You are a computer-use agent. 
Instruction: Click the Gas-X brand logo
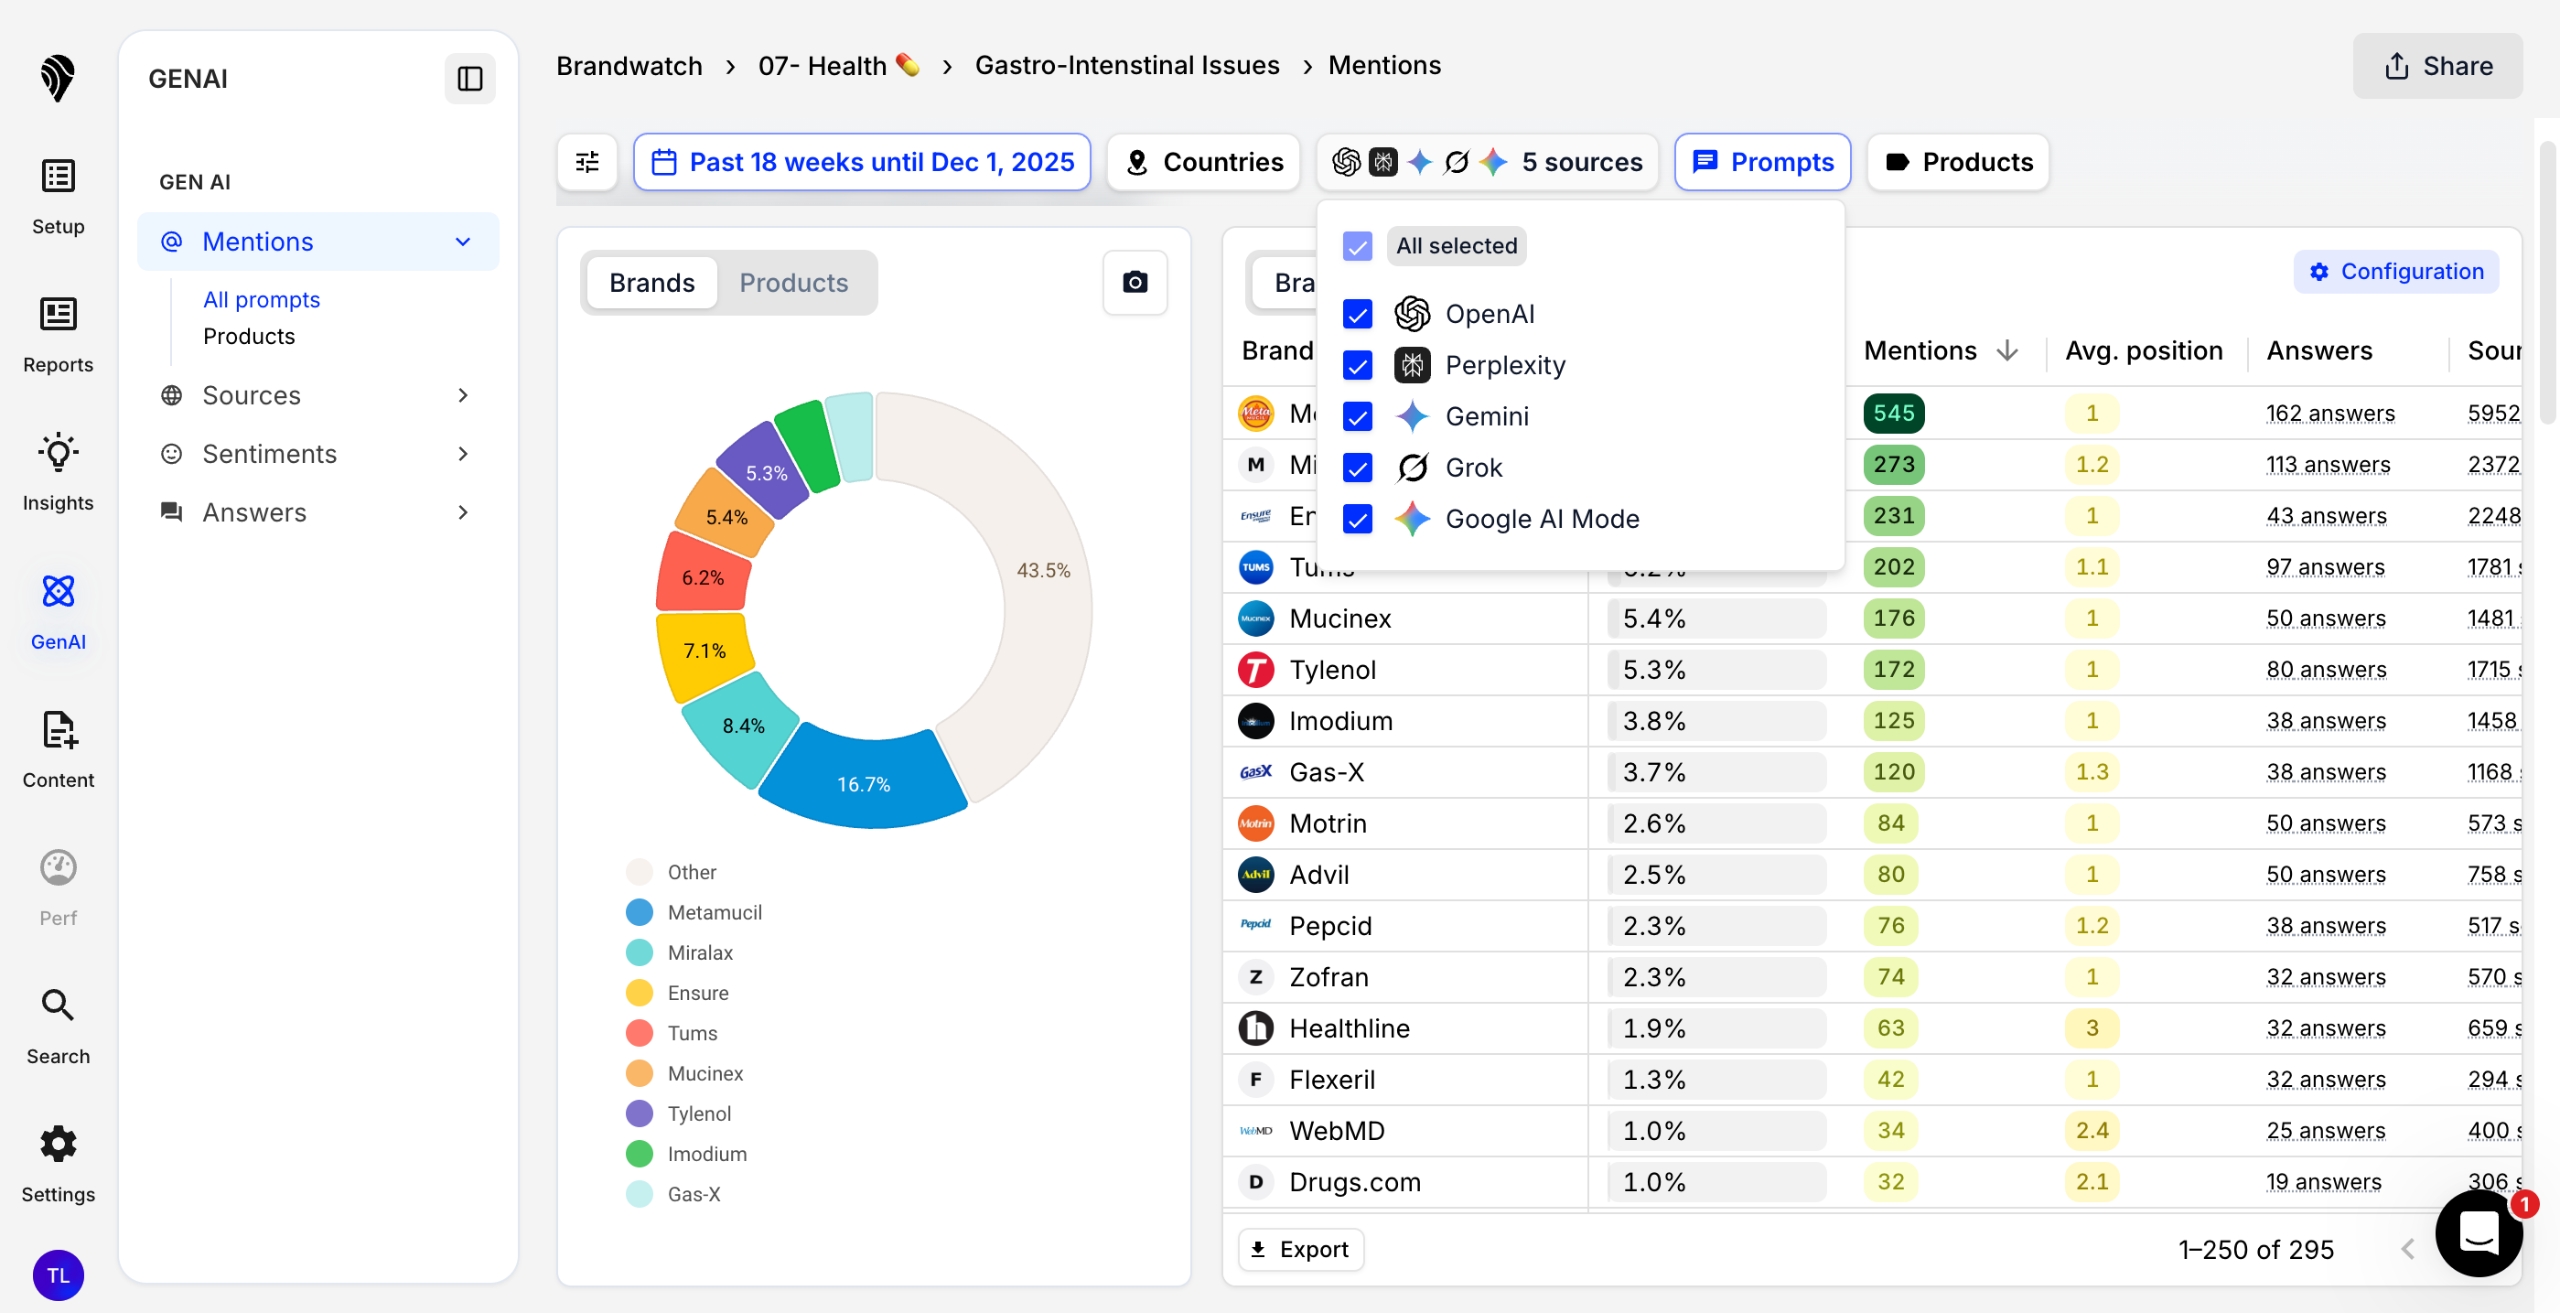point(1256,772)
